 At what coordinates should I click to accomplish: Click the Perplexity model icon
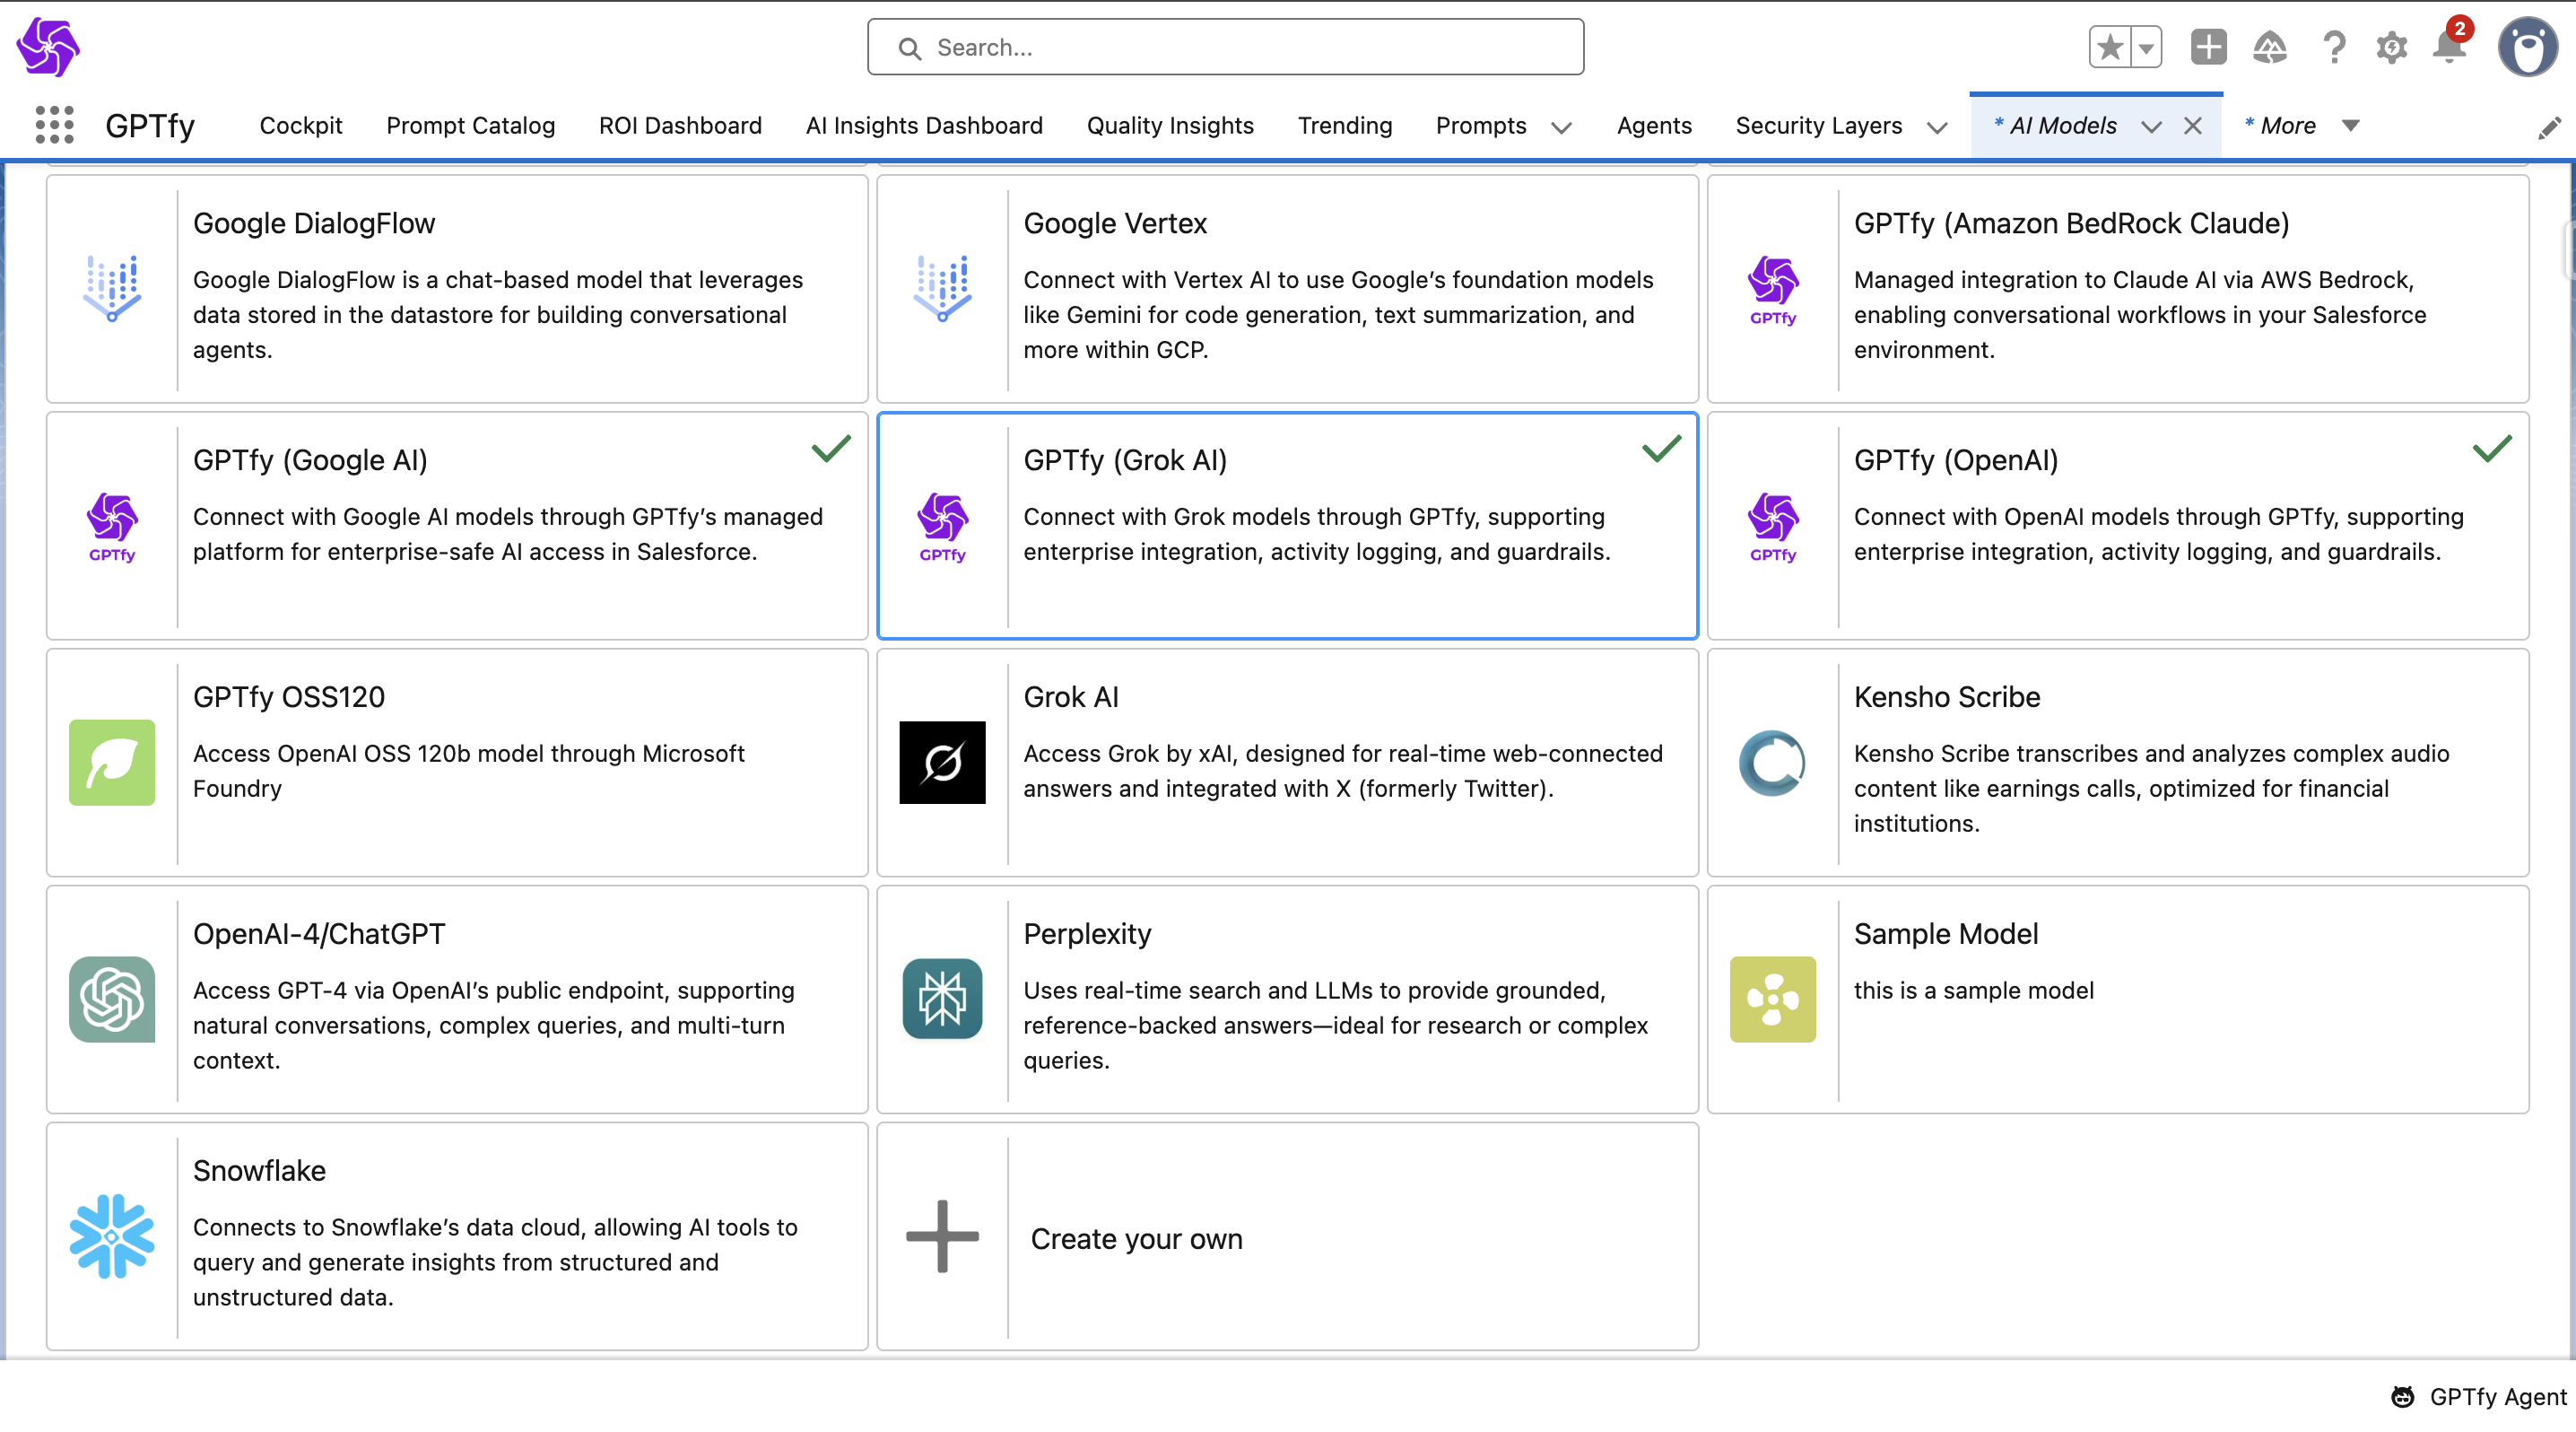941,999
